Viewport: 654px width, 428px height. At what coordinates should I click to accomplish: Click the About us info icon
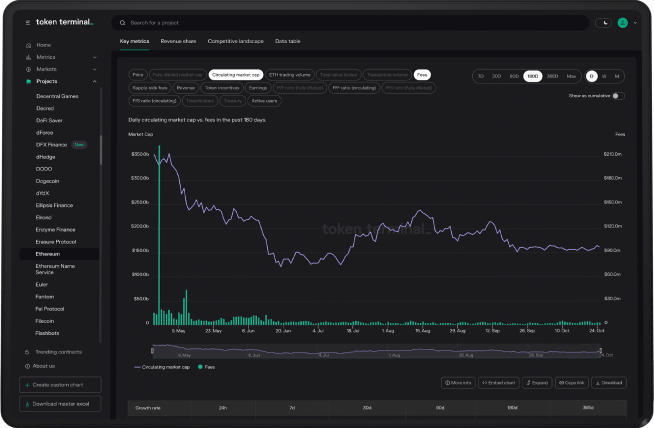point(26,366)
